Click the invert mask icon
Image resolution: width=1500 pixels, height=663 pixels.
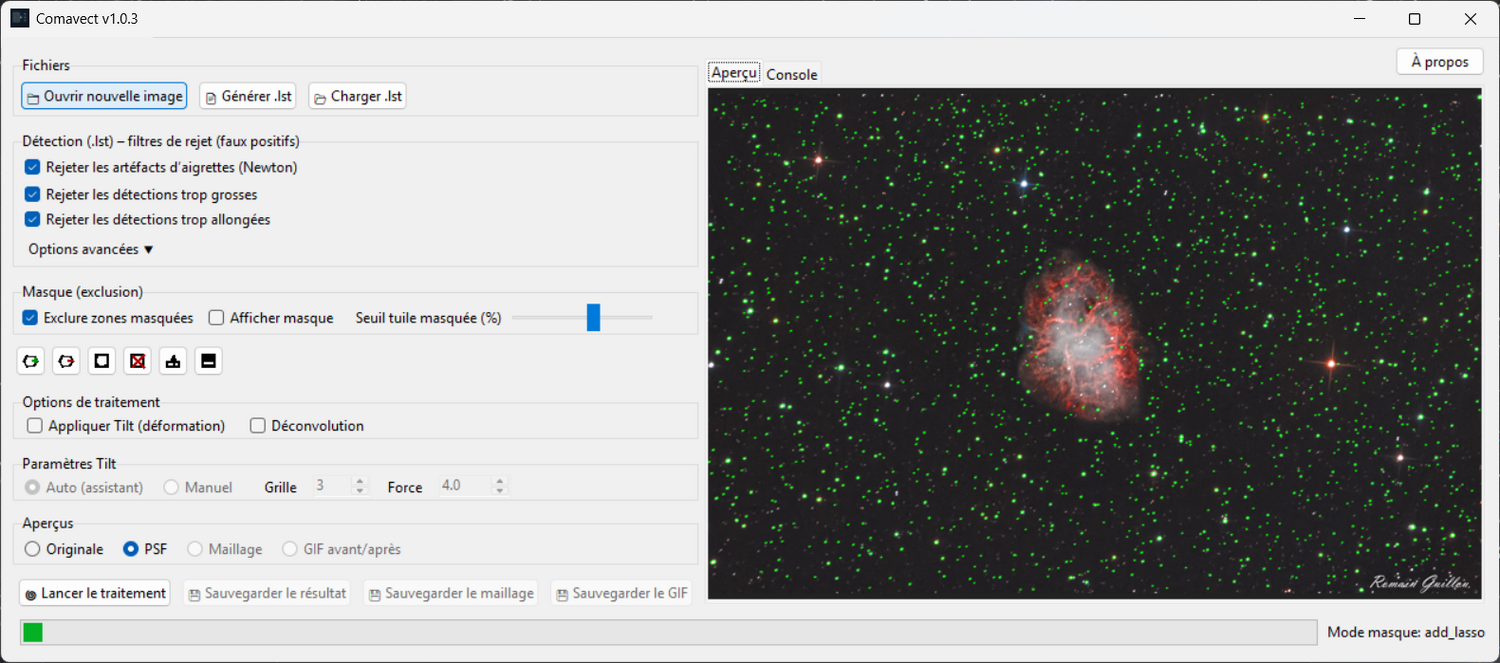(208, 360)
